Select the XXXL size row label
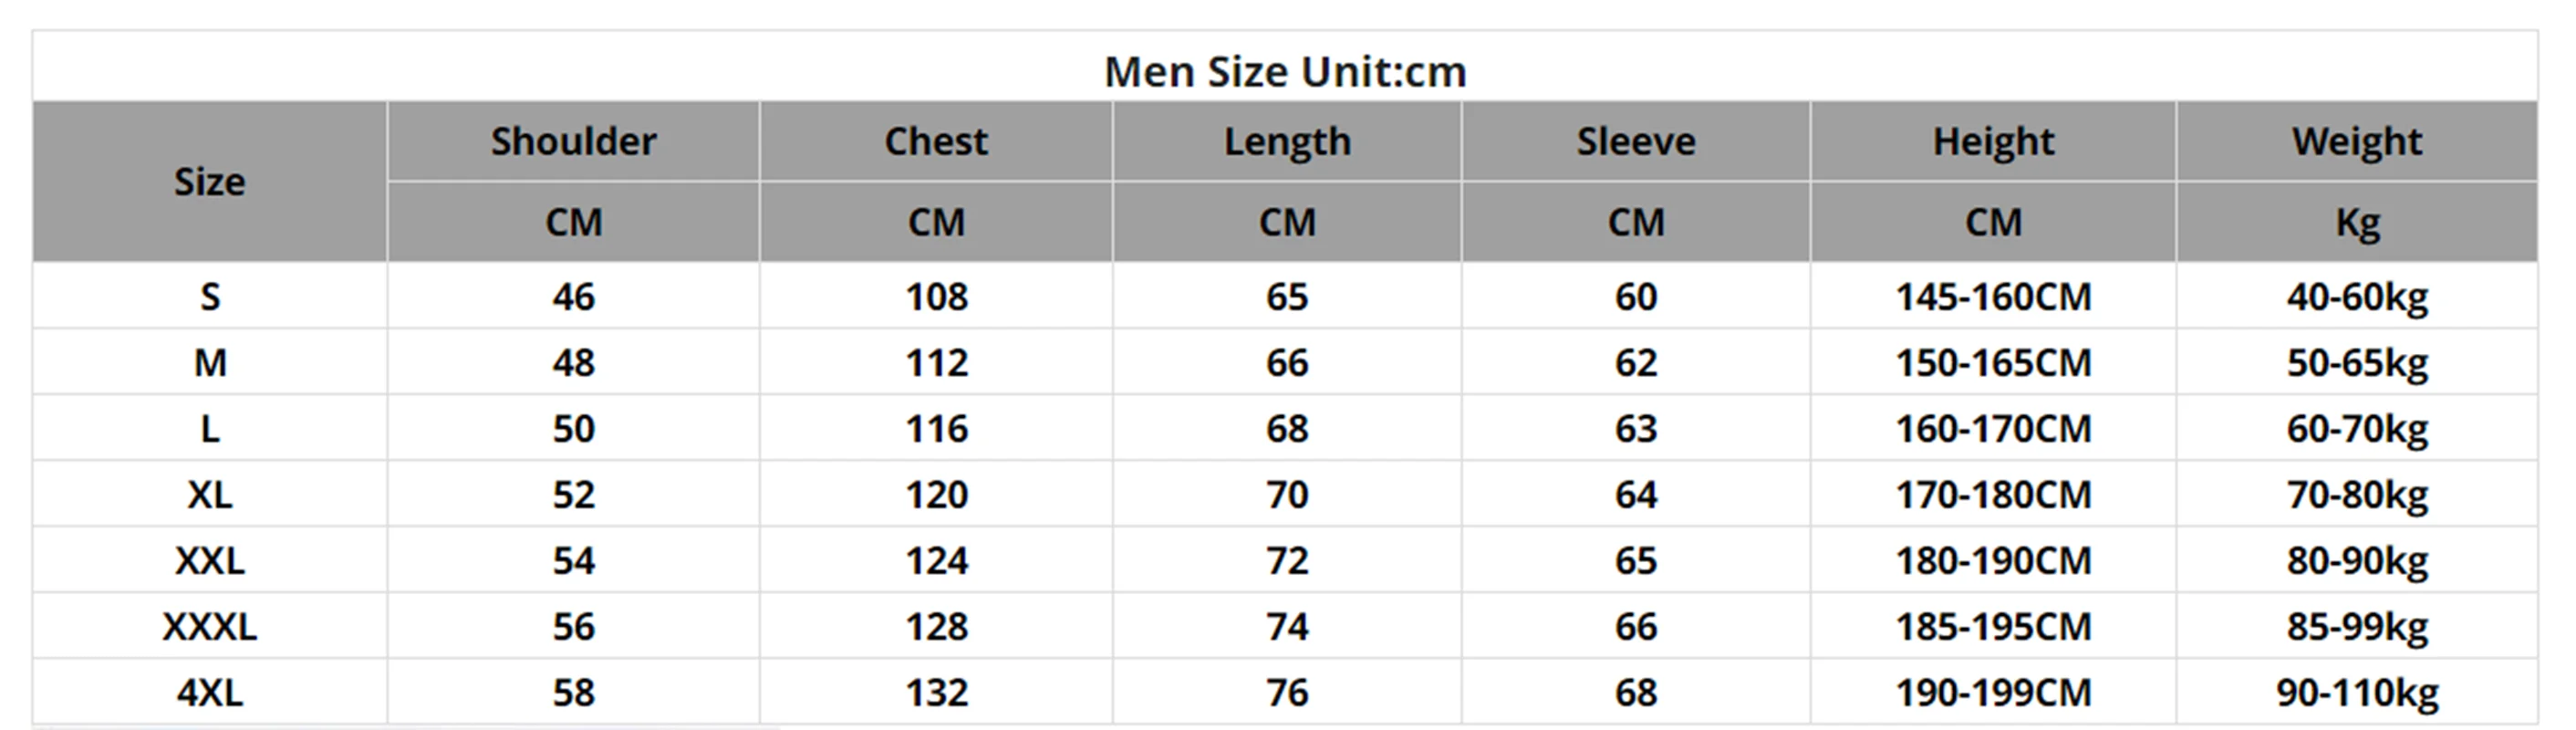The image size is (2576, 730). pyautogui.click(x=209, y=627)
